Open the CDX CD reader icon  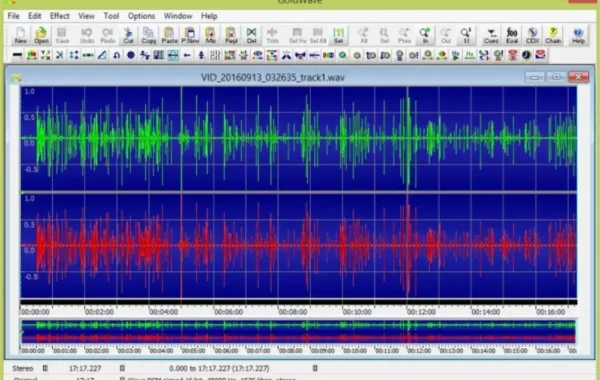pyautogui.click(x=532, y=36)
